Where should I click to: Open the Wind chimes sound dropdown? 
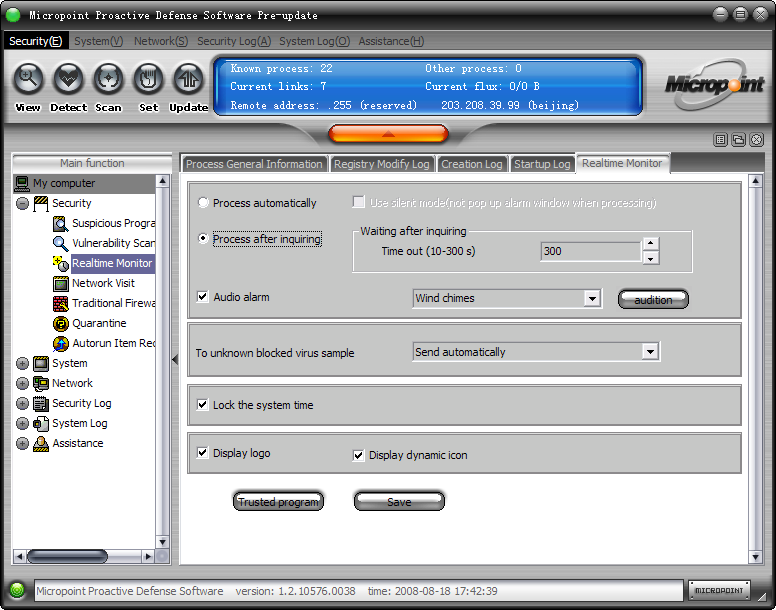592,298
